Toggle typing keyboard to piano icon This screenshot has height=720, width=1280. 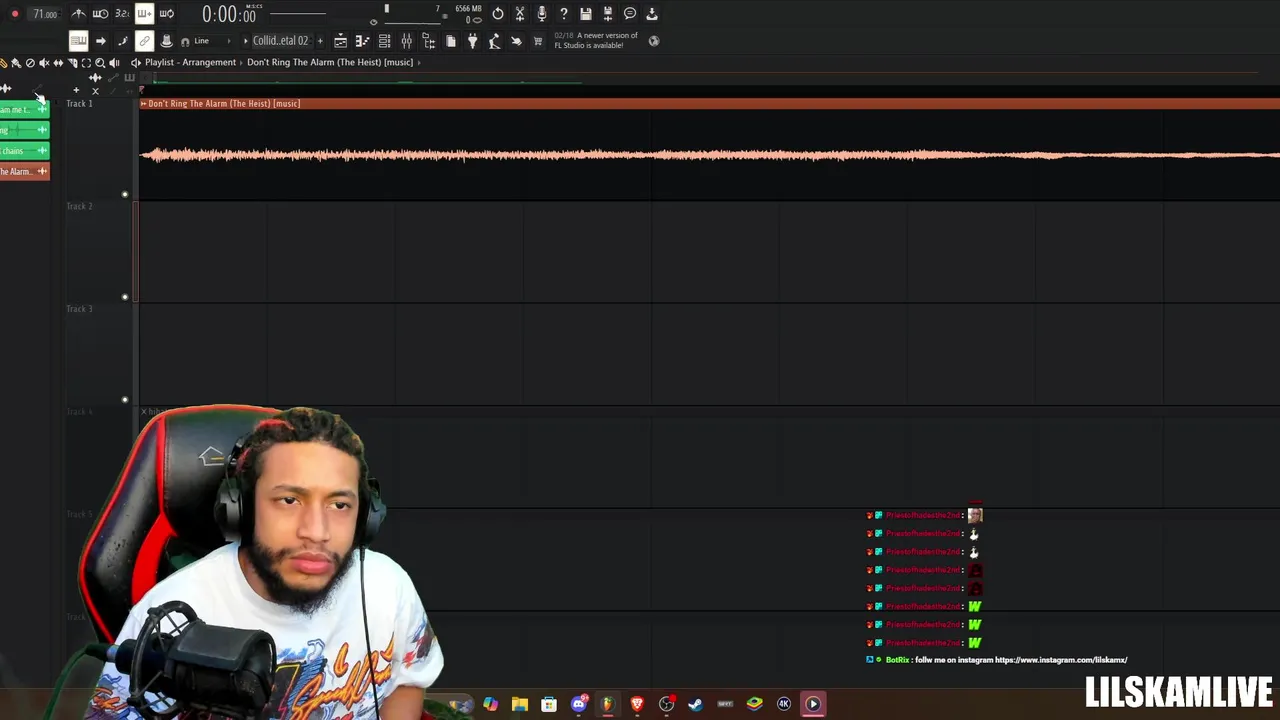(x=78, y=41)
